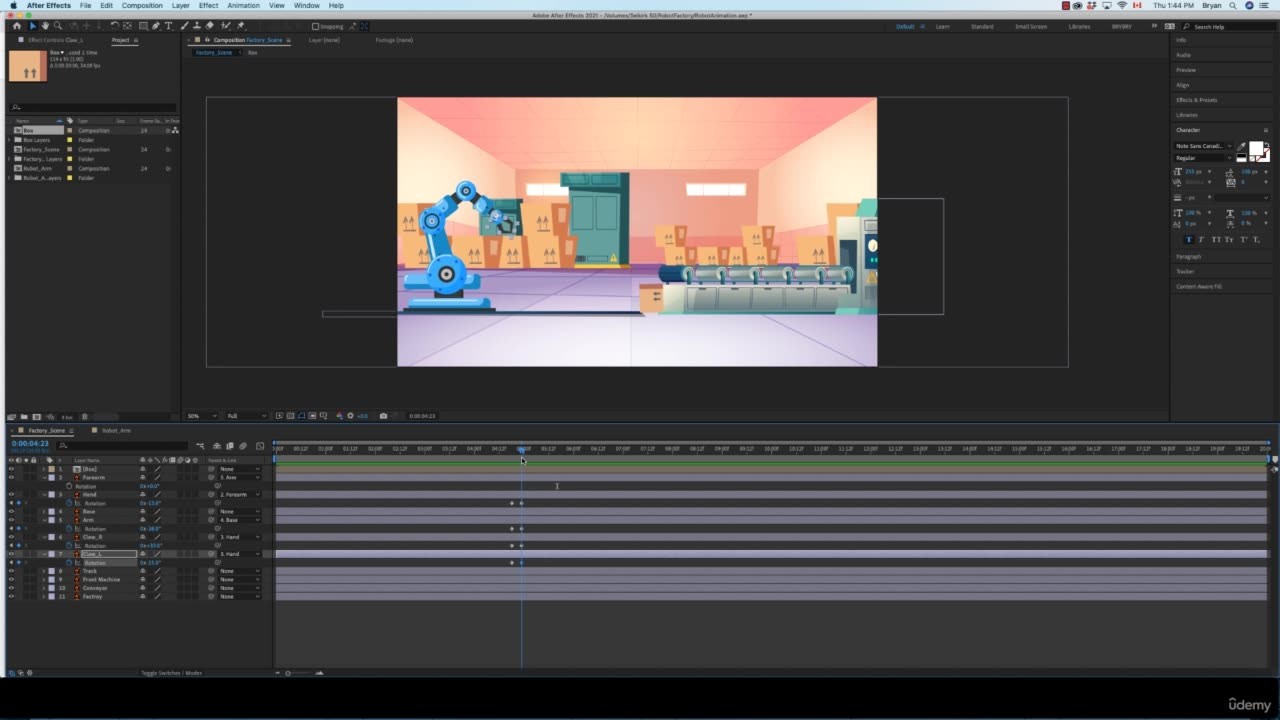Click the Search Help field

1228,27
